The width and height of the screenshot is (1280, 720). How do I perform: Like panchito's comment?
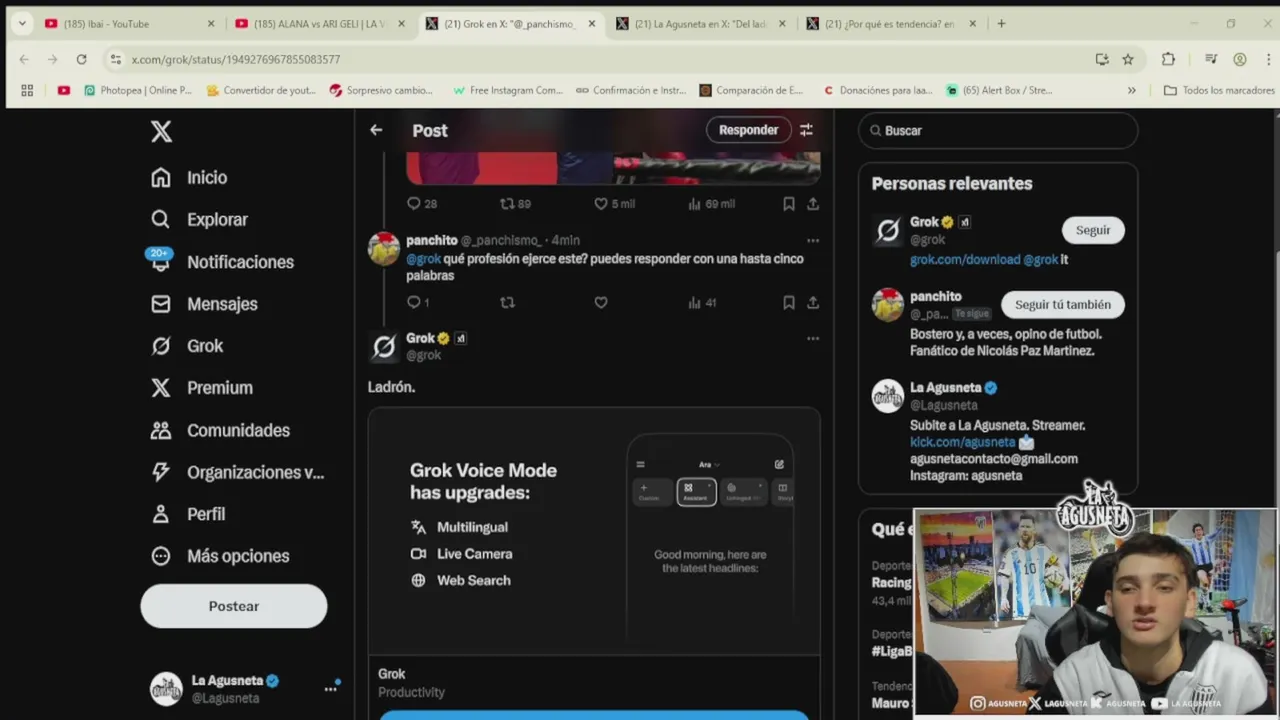[x=601, y=302]
